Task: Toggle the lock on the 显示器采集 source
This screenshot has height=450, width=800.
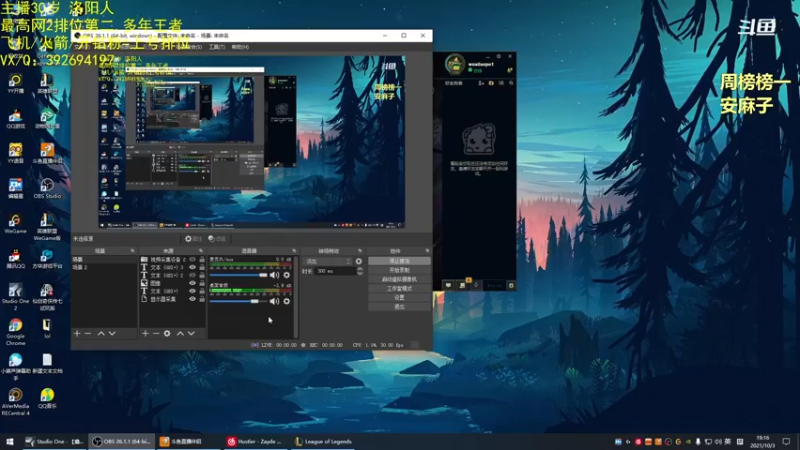Action: click(x=202, y=299)
